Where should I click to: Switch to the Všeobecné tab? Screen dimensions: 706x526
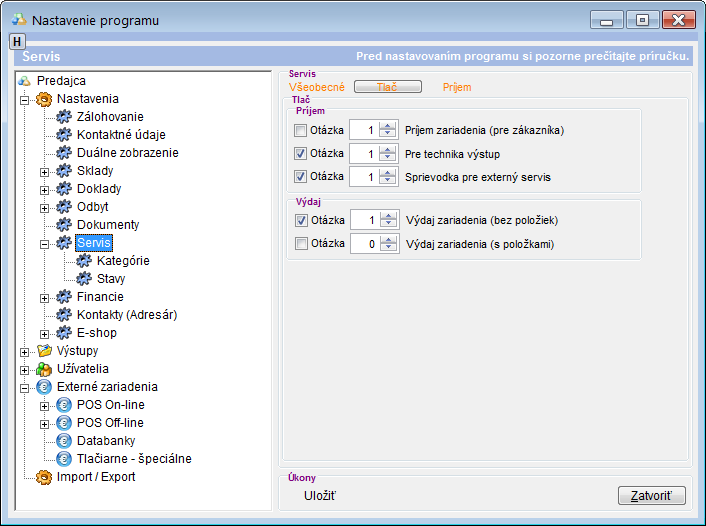[x=316, y=87]
